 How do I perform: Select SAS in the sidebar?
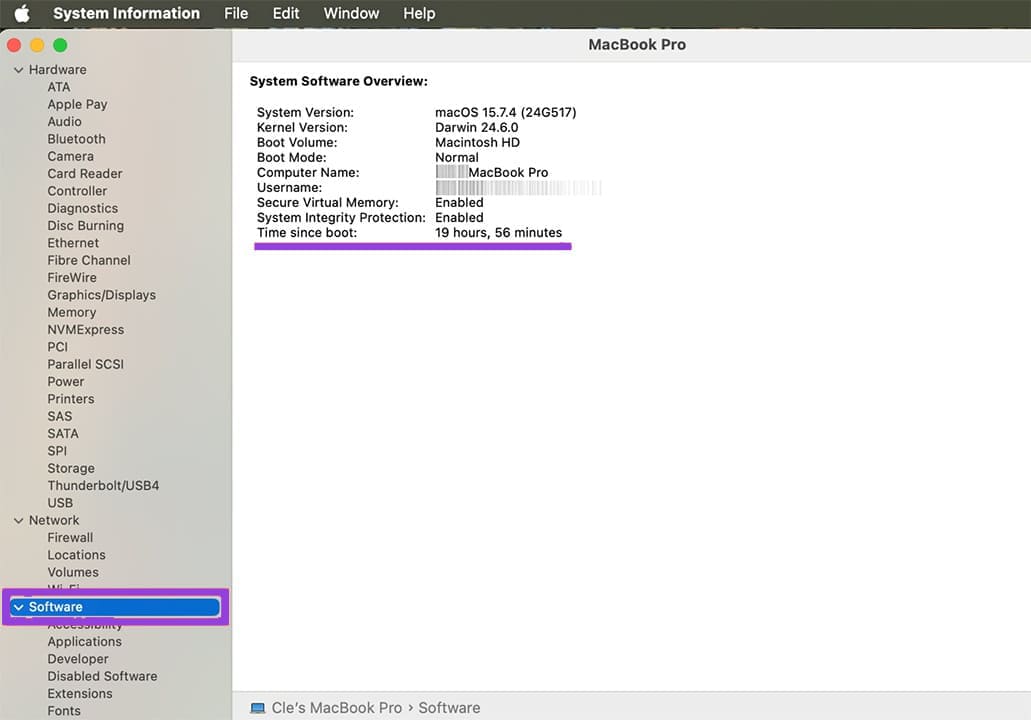pyautogui.click(x=59, y=416)
